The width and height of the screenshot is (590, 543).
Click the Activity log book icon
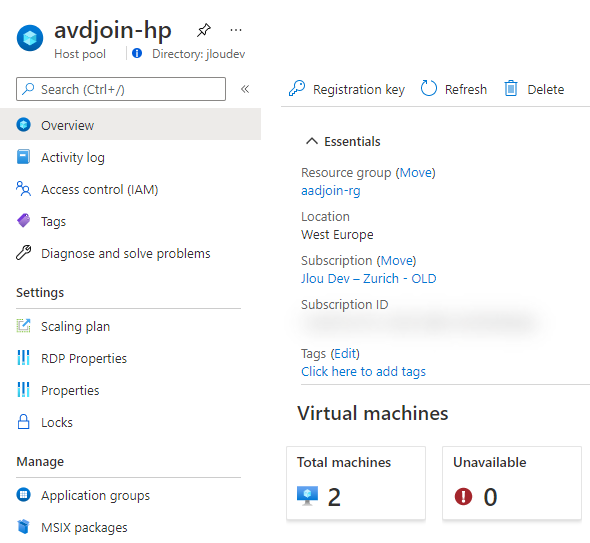[x=23, y=157]
